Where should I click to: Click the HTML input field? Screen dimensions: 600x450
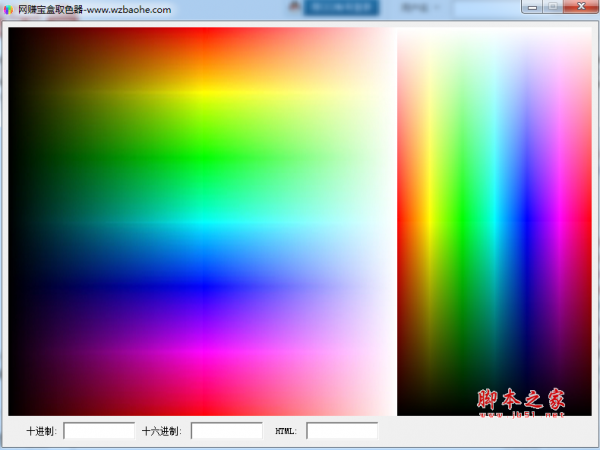(x=342, y=431)
